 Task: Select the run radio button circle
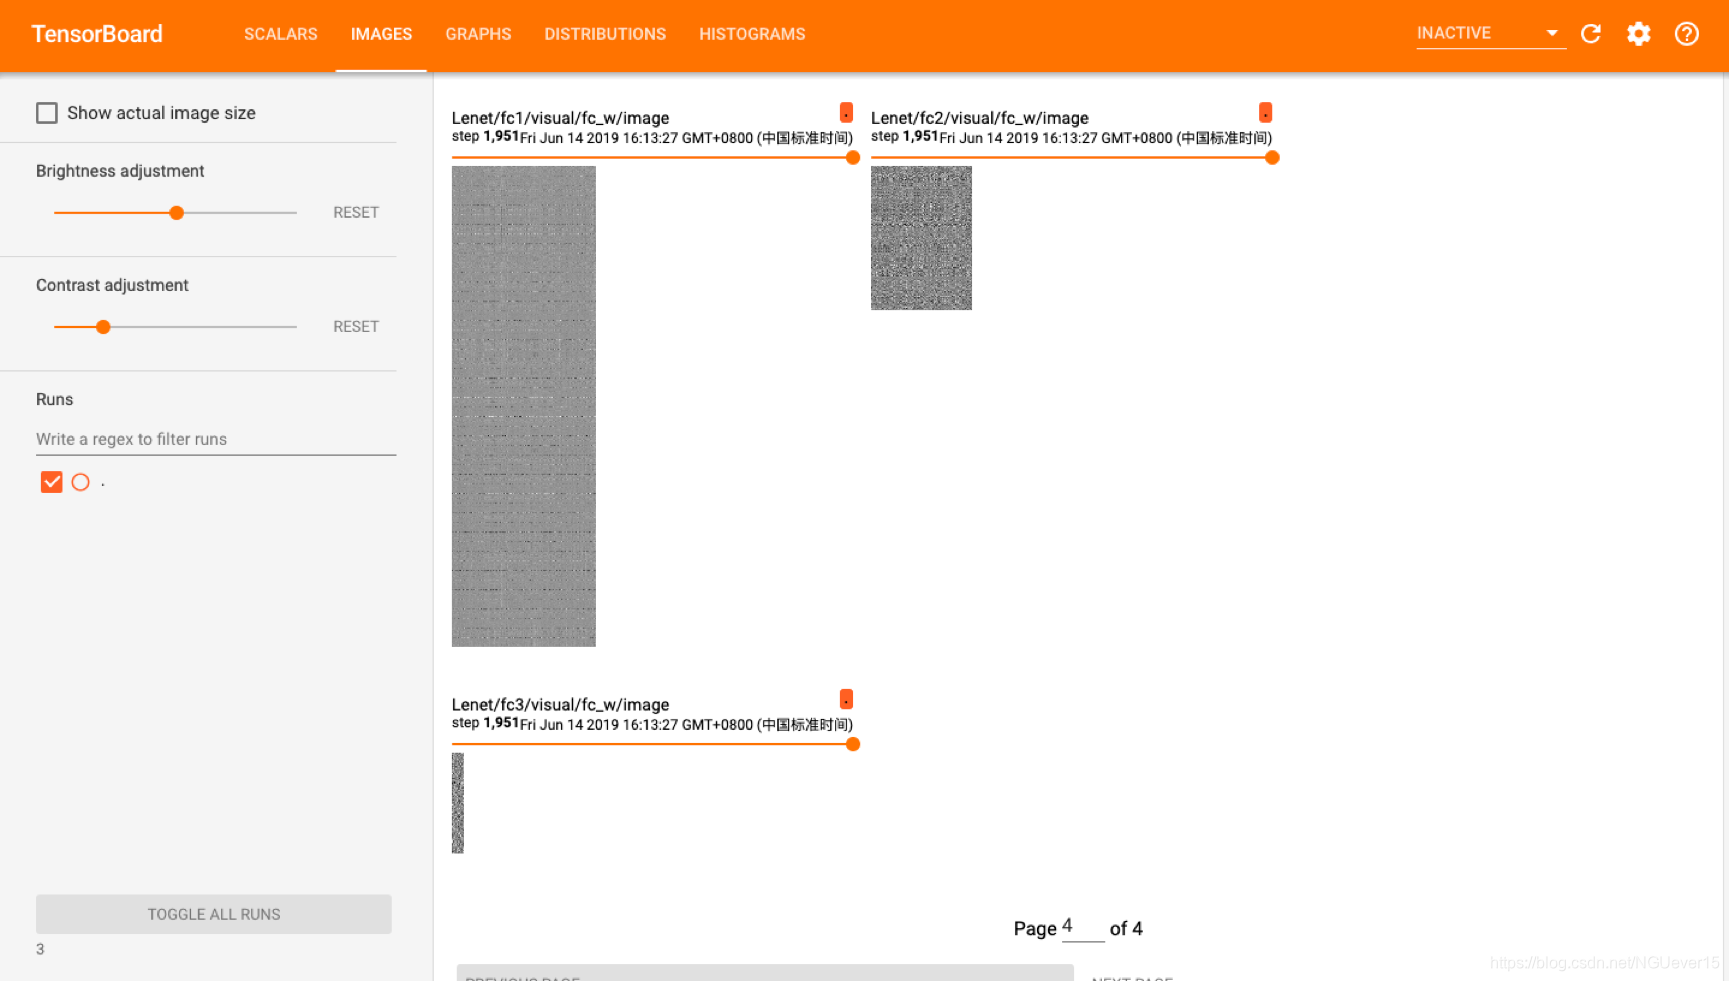[x=81, y=482]
